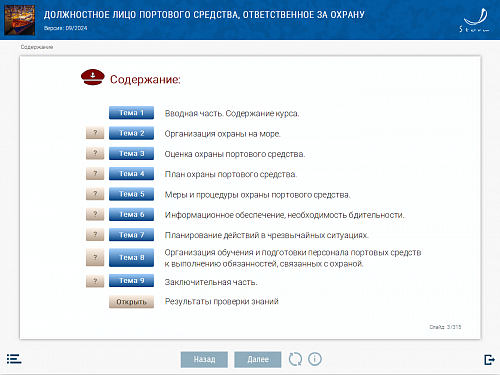Open Тема 9 button

tap(131, 280)
